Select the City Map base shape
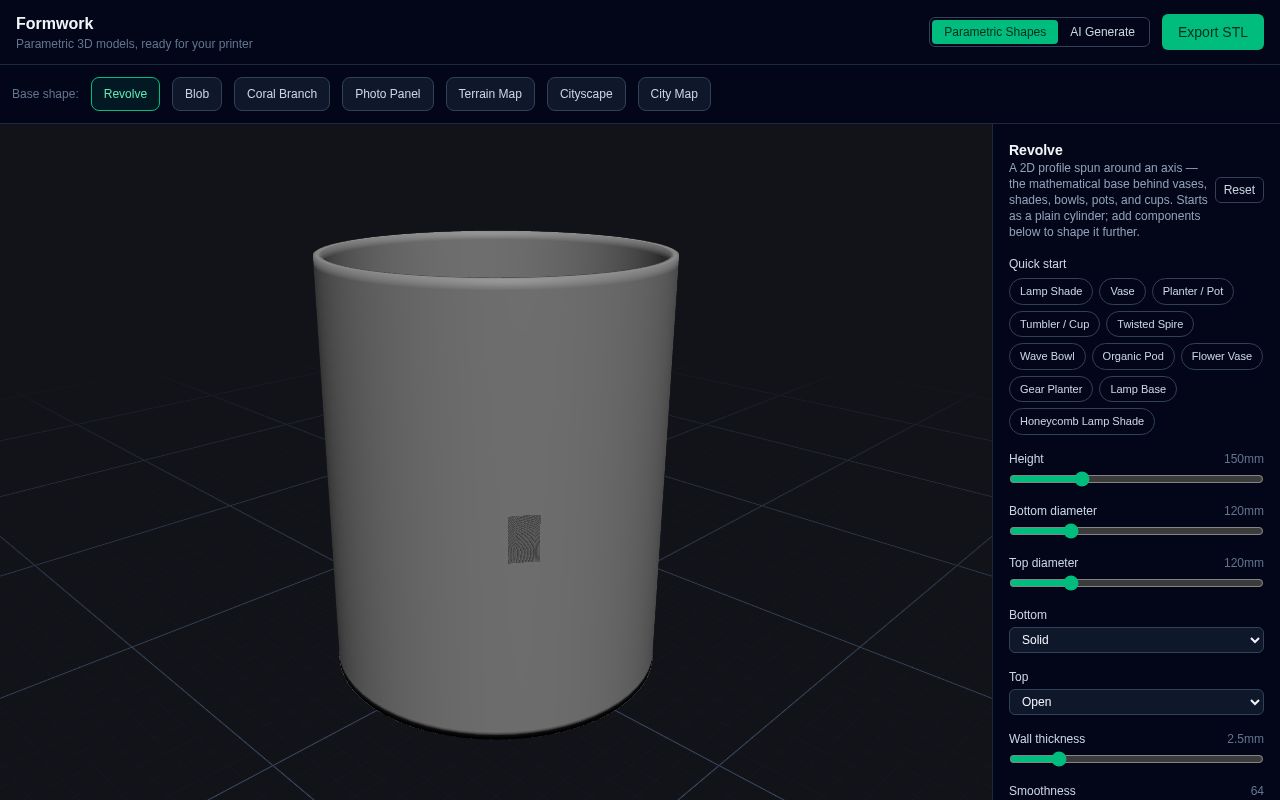The height and width of the screenshot is (800, 1280). point(674,94)
